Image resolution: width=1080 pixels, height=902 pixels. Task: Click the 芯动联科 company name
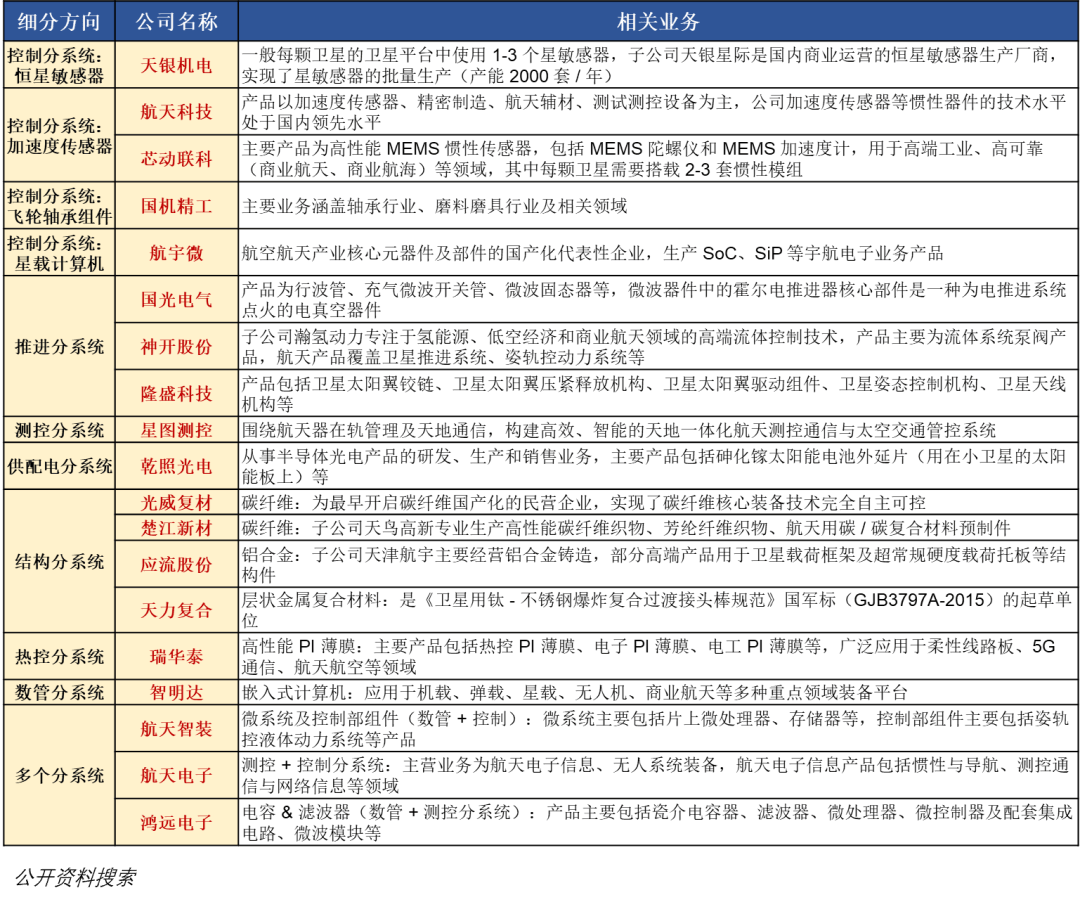click(177, 158)
